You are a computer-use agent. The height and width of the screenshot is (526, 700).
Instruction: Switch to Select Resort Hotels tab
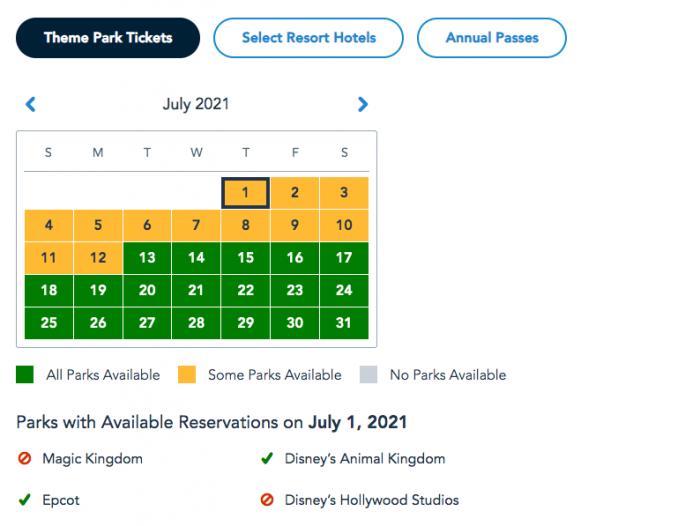308,38
